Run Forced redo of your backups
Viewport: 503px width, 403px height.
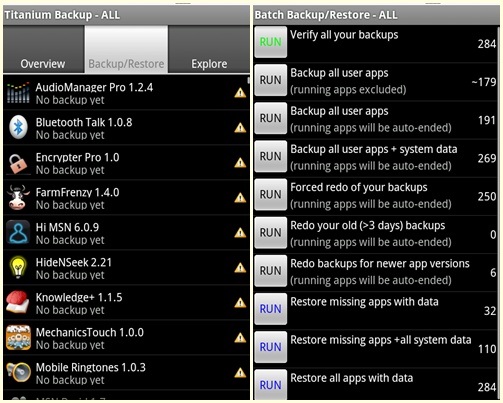pyautogui.click(x=270, y=194)
